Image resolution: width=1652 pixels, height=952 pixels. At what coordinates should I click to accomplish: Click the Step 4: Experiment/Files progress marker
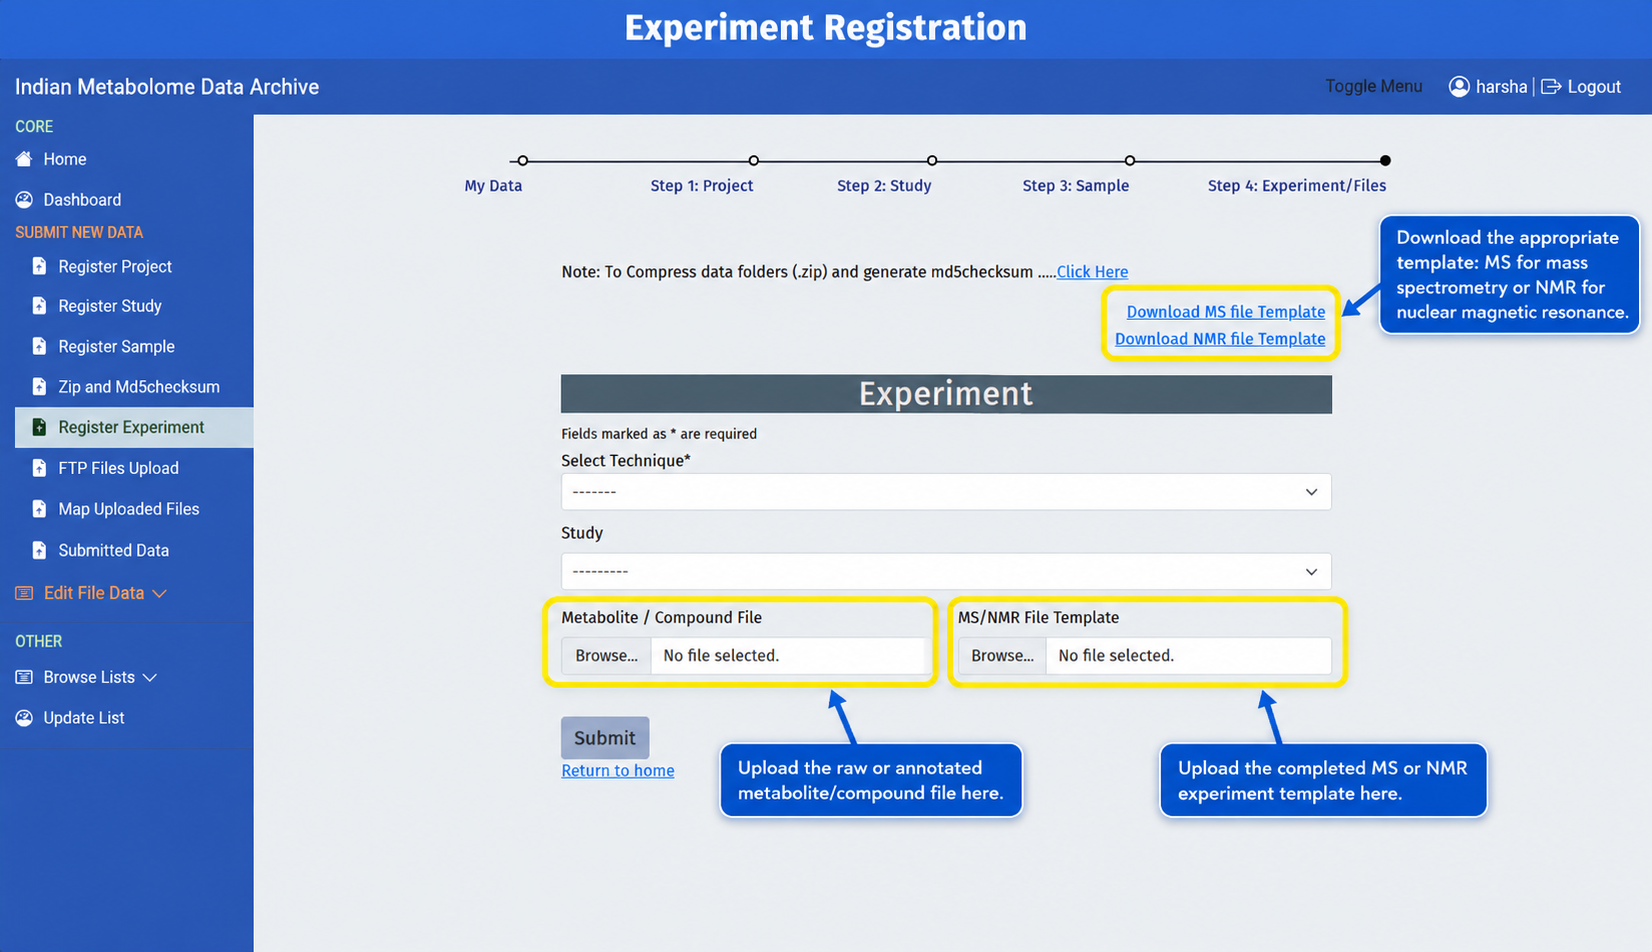1385,160
